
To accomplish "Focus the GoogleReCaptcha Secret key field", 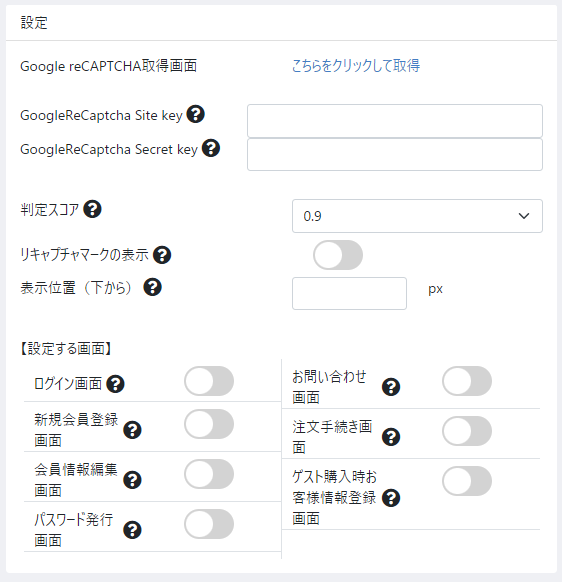I will click(x=395, y=155).
